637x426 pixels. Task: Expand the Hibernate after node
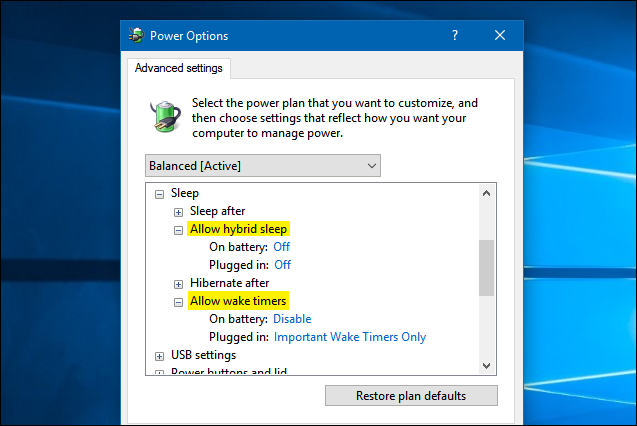point(179,283)
